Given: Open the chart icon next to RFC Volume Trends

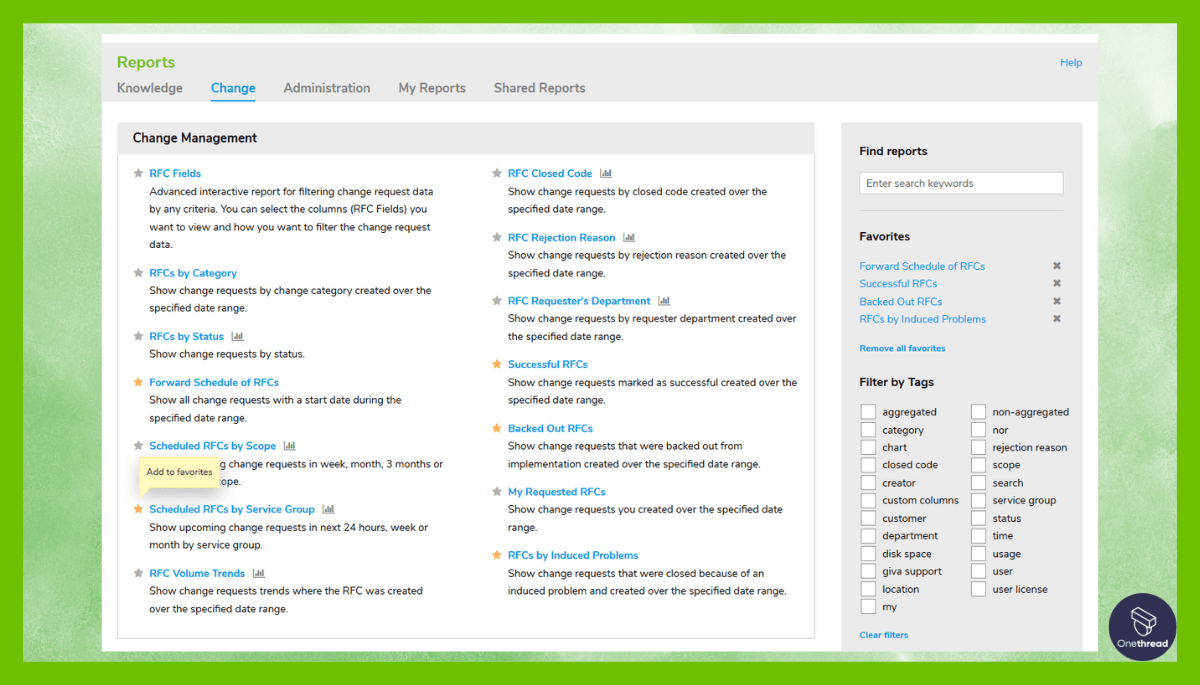Looking at the screenshot, I should pyautogui.click(x=261, y=572).
